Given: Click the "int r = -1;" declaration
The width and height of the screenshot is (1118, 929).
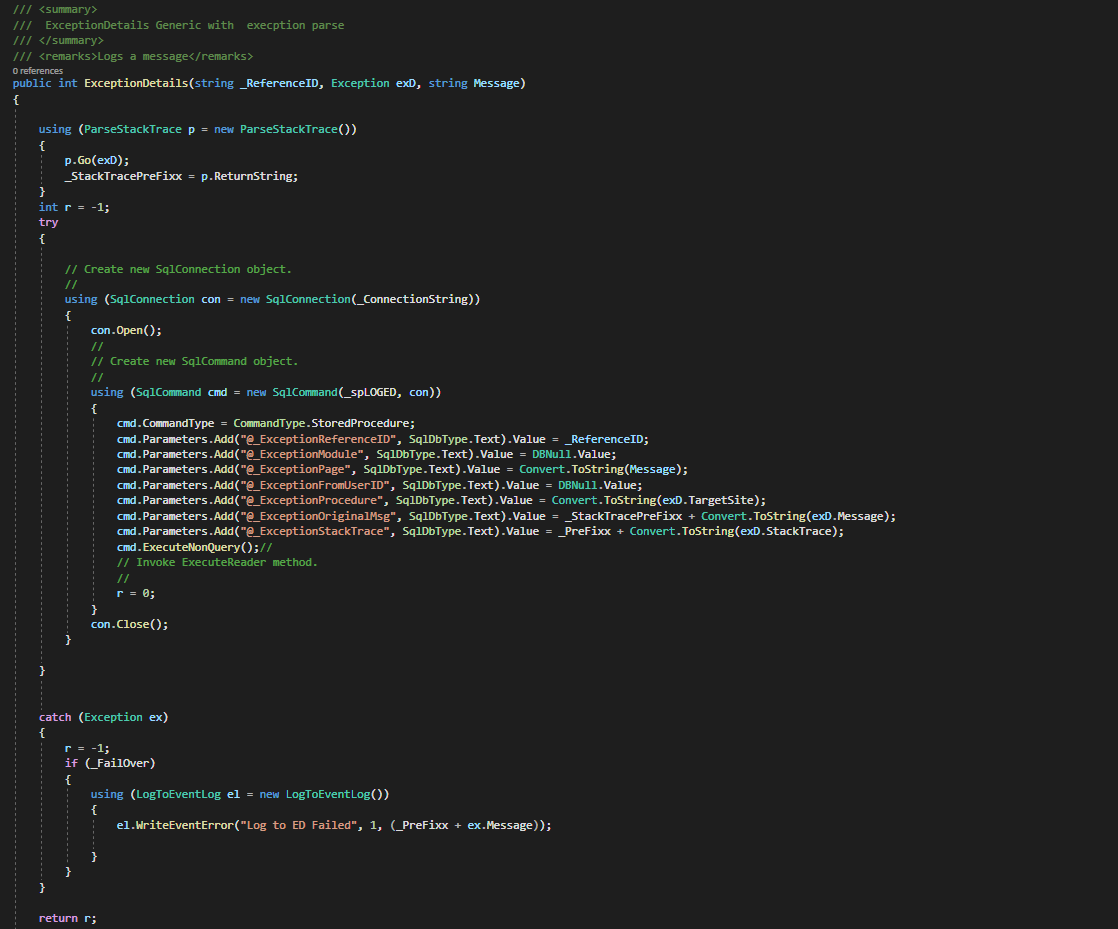Looking at the screenshot, I should 74,207.
